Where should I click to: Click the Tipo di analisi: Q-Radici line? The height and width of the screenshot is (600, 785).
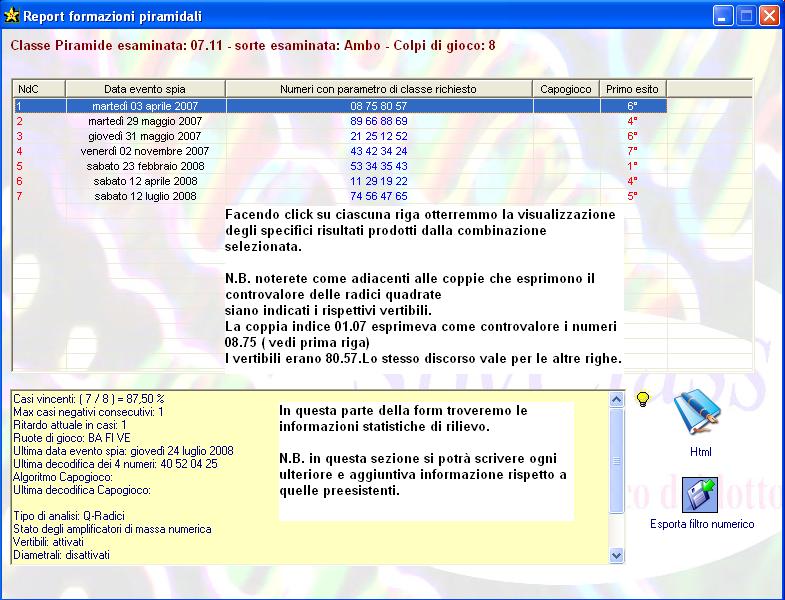tap(69, 516)
